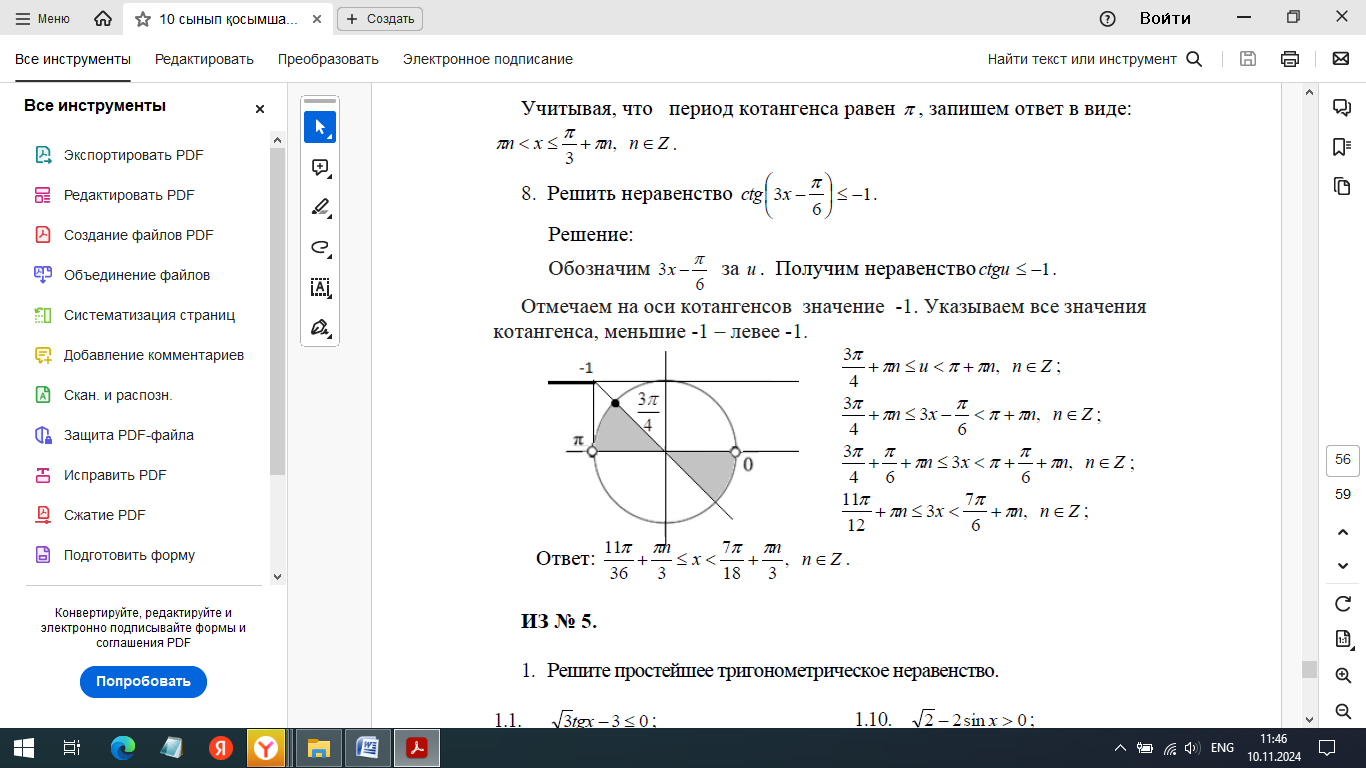Close the Все инструменты side panel
This screenshot has width=1366, height=768.
coord(260,109)
